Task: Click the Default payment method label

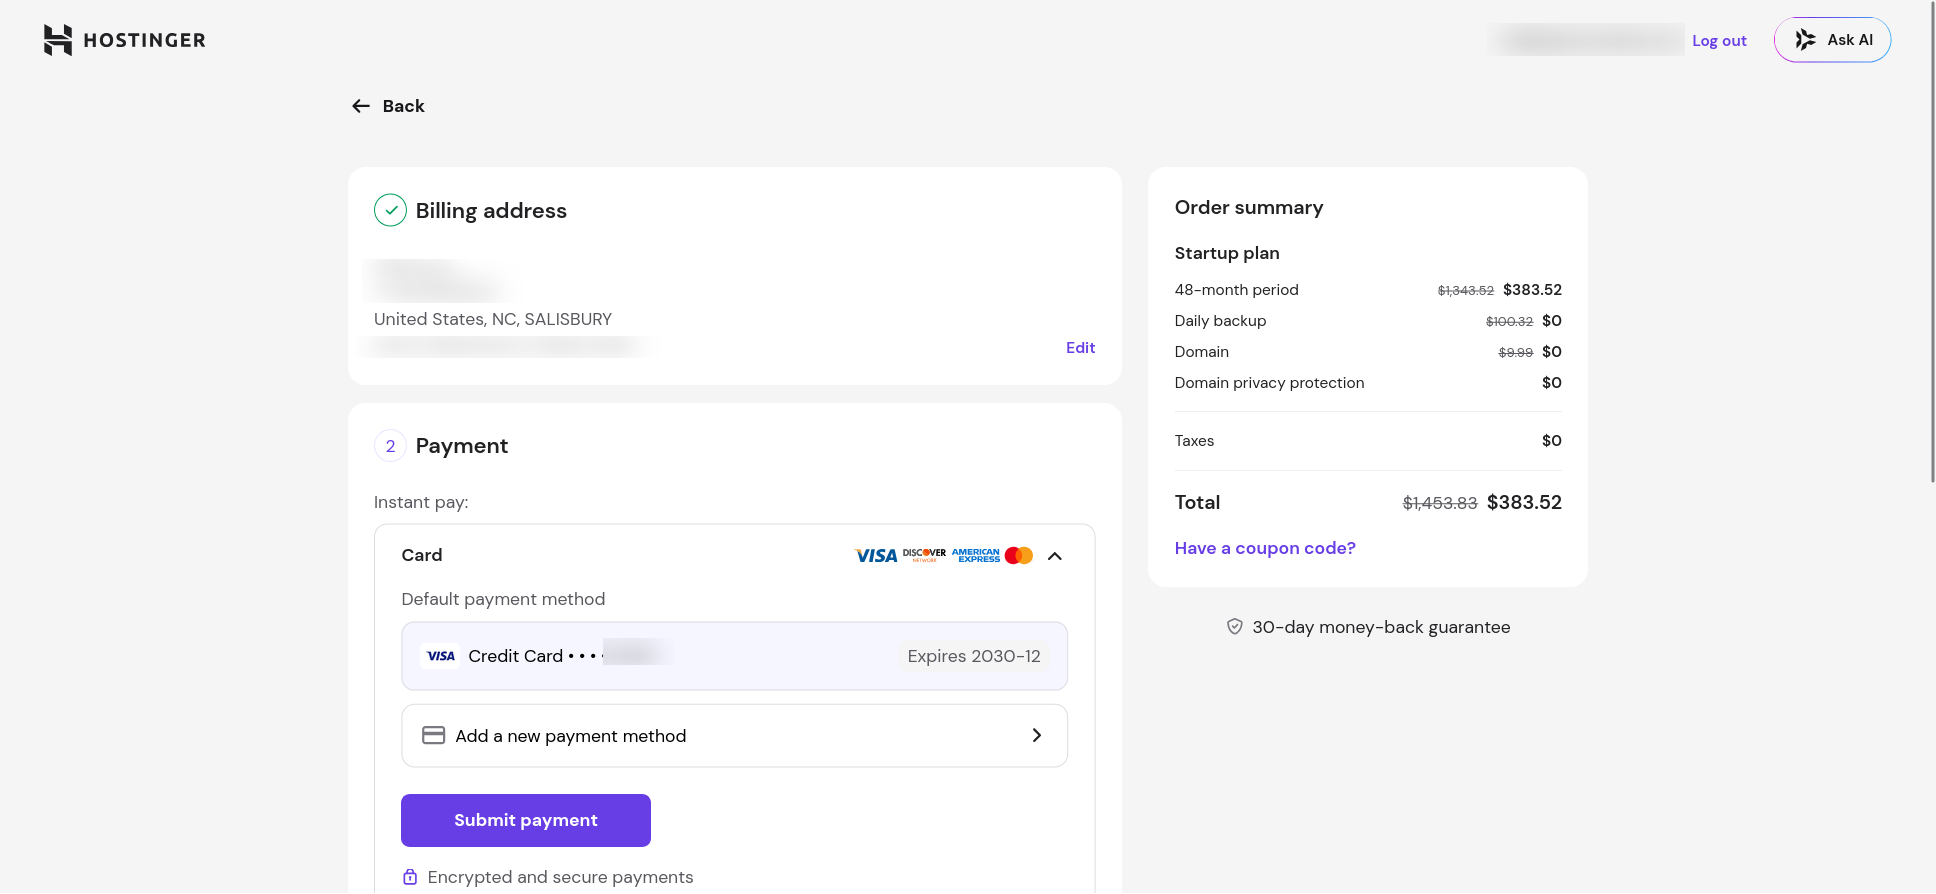Action: [503, 599]
